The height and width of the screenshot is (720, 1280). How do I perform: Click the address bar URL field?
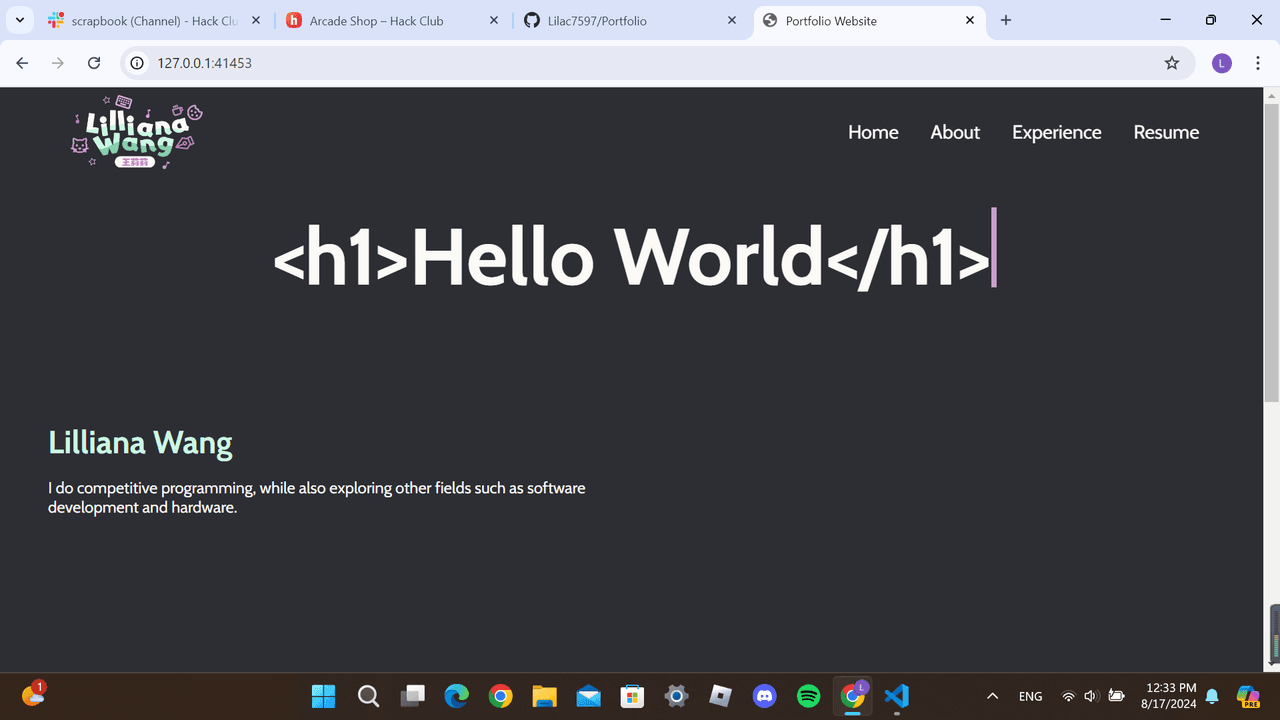click(600, 63)
